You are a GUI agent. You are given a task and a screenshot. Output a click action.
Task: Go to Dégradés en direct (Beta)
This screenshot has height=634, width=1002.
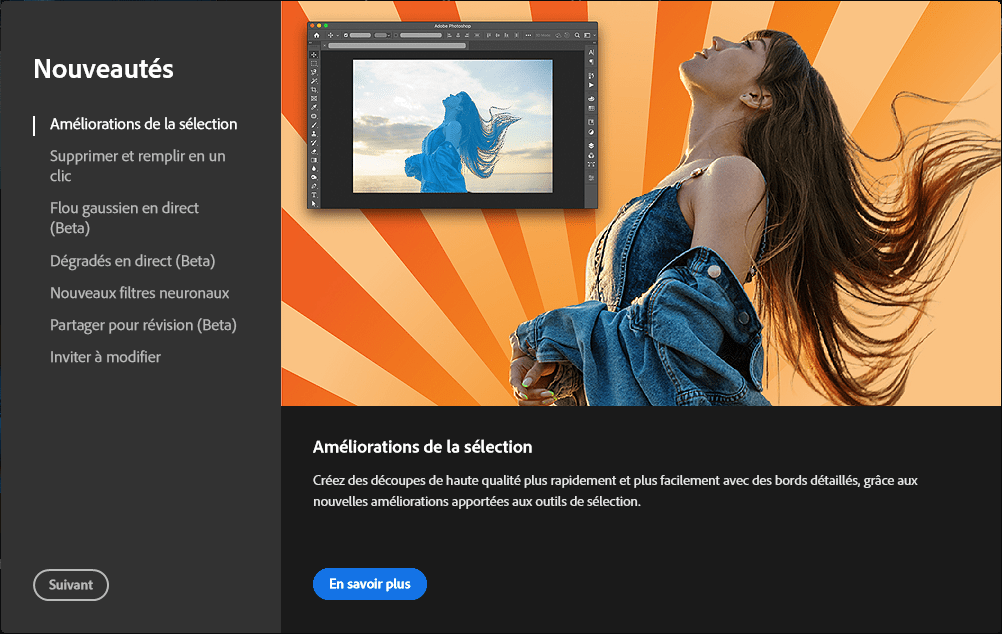132,261
